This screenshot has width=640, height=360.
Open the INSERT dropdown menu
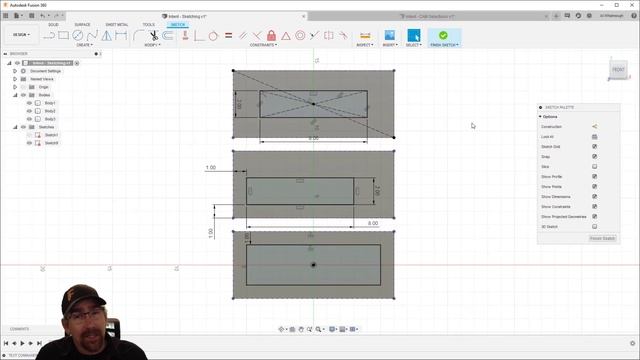coord(390,45)
